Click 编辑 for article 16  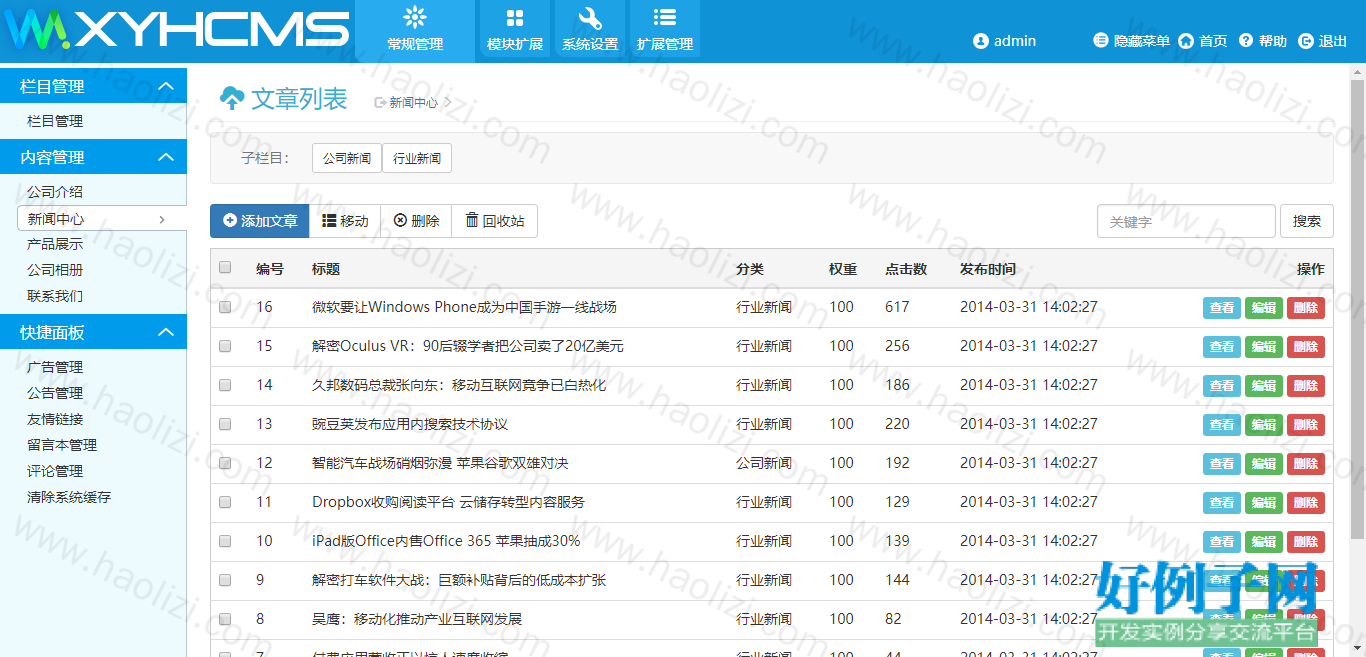pyautogui.click(x=1264, y=308)
